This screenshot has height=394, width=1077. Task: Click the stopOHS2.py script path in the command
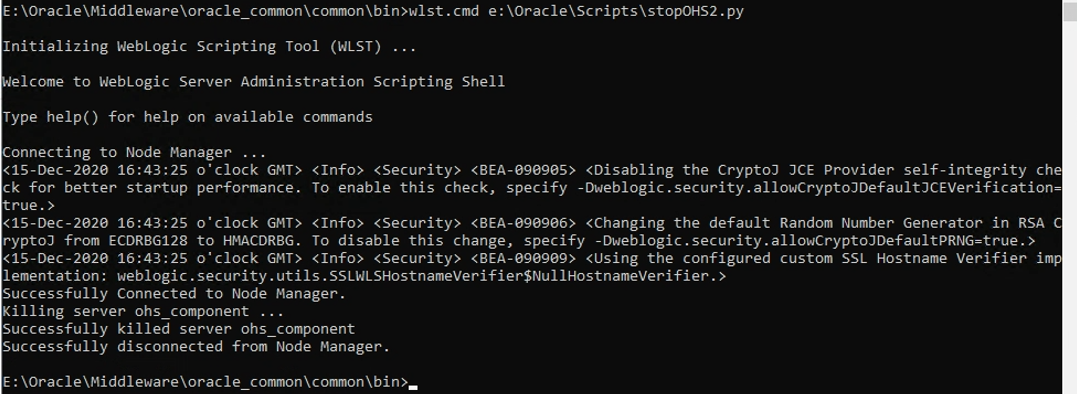pos(617,12)
